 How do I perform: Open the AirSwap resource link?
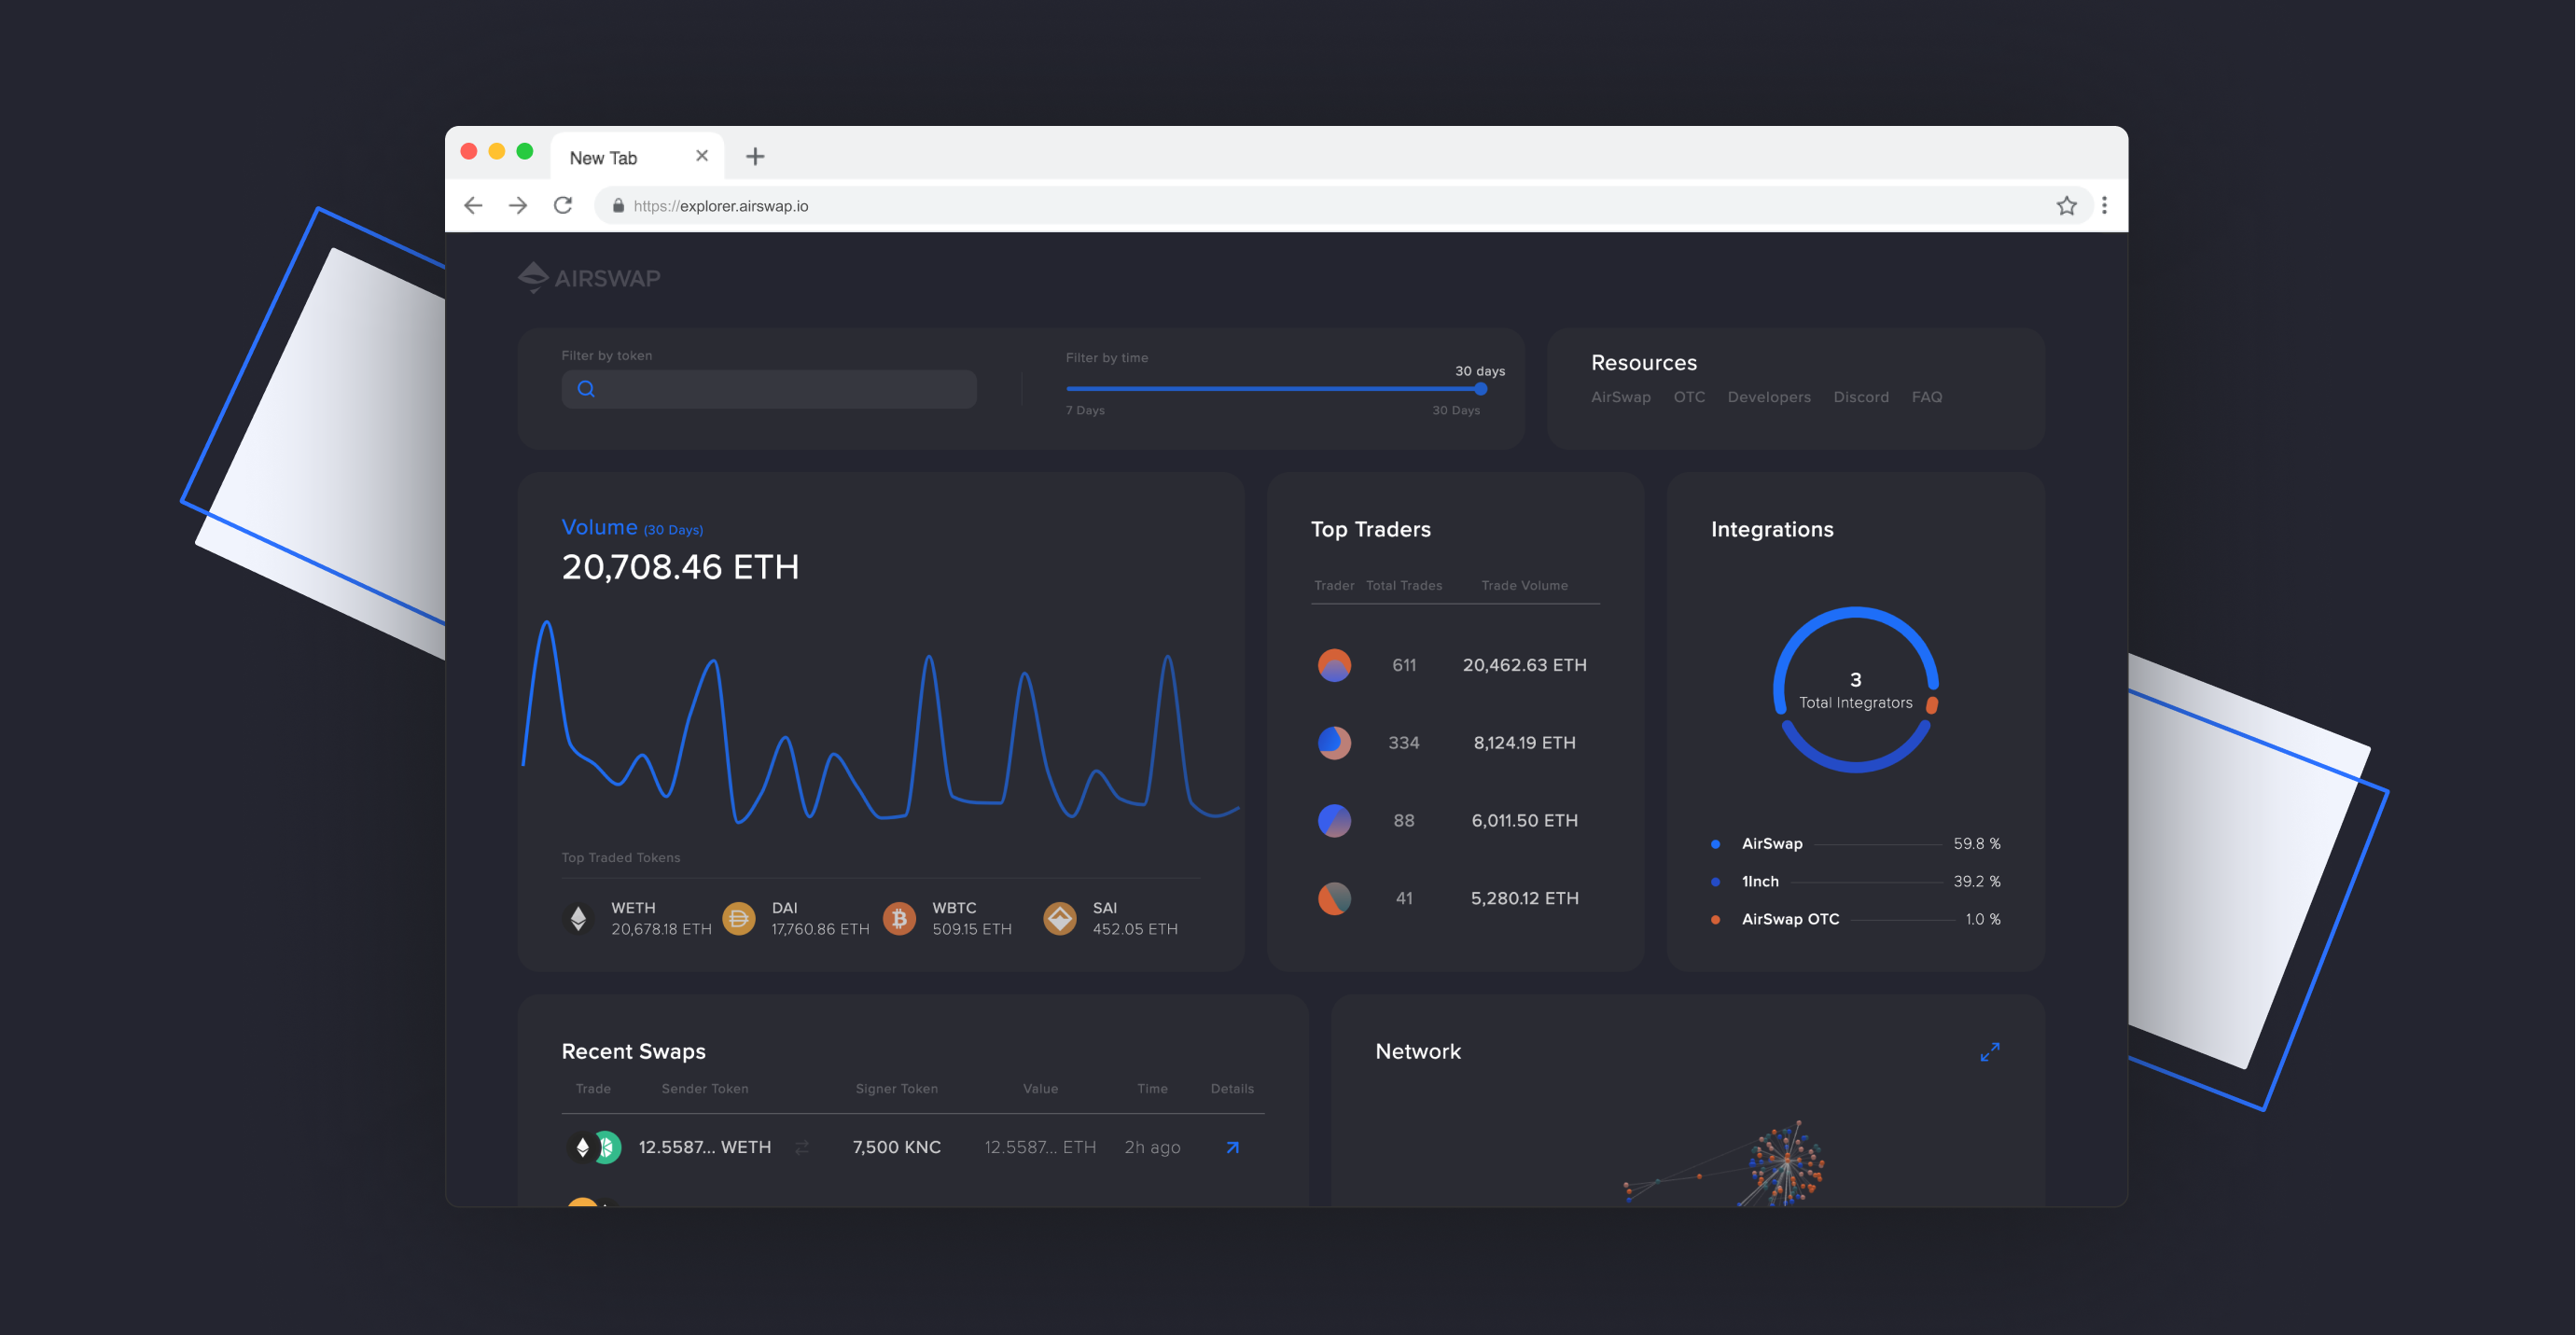(x=1621, y=397)
